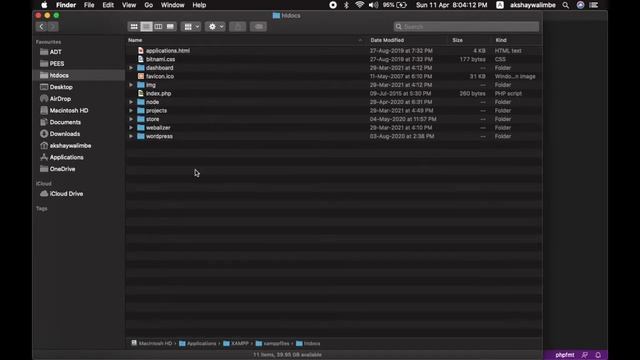Image resolution: width=640 pixels, height=360 pixels.
Task: Open the View menu
Action: click(x=129, y=5)
